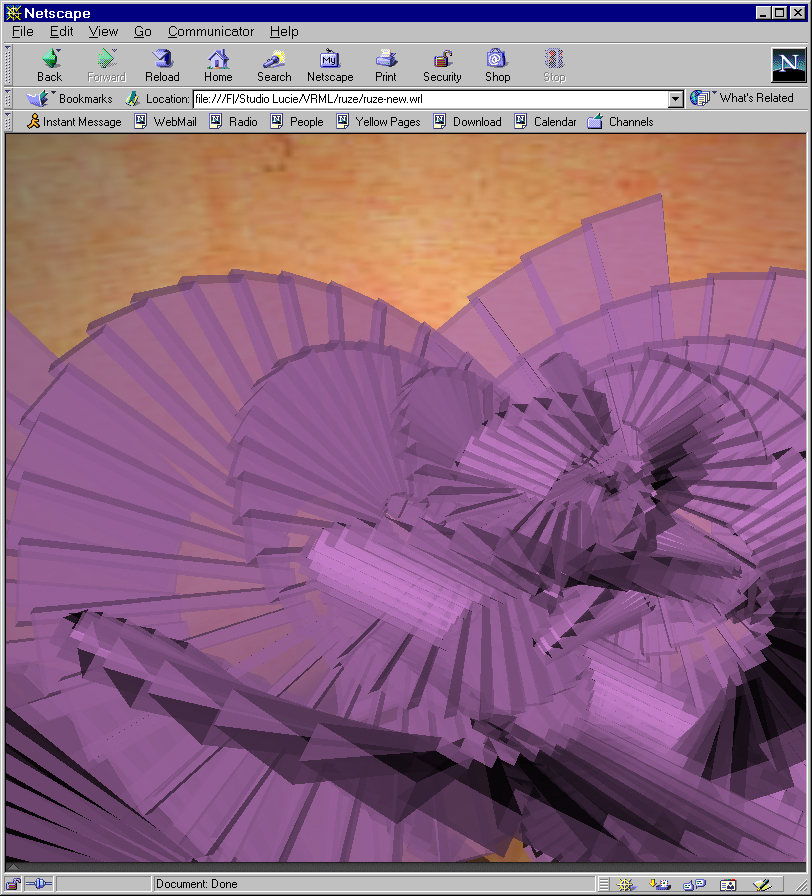Open the Inbox mail component icon
Image resolution: width=812 pixels, height=896 pixels.
click(x=660, y=885)
